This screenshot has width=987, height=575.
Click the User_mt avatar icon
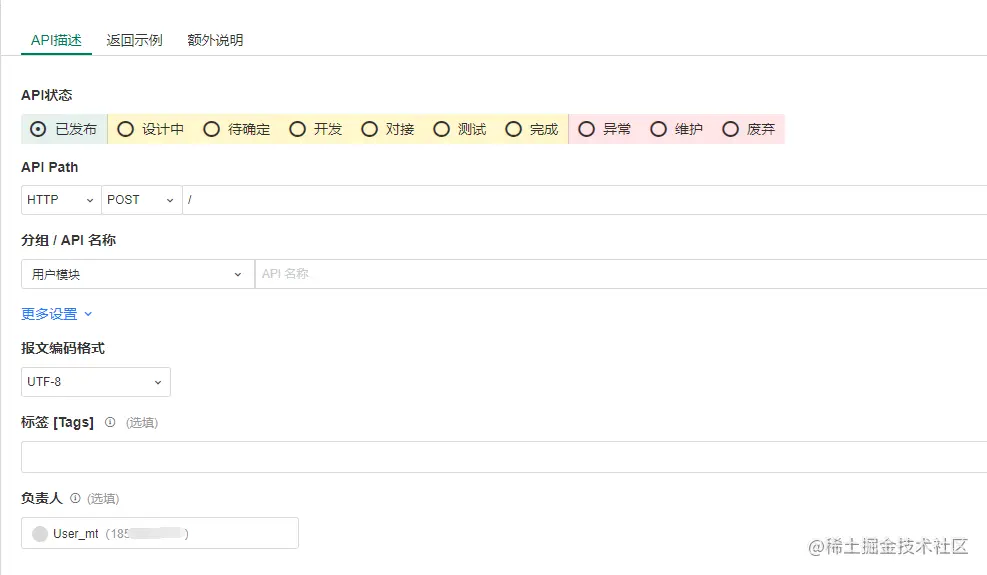40,534
